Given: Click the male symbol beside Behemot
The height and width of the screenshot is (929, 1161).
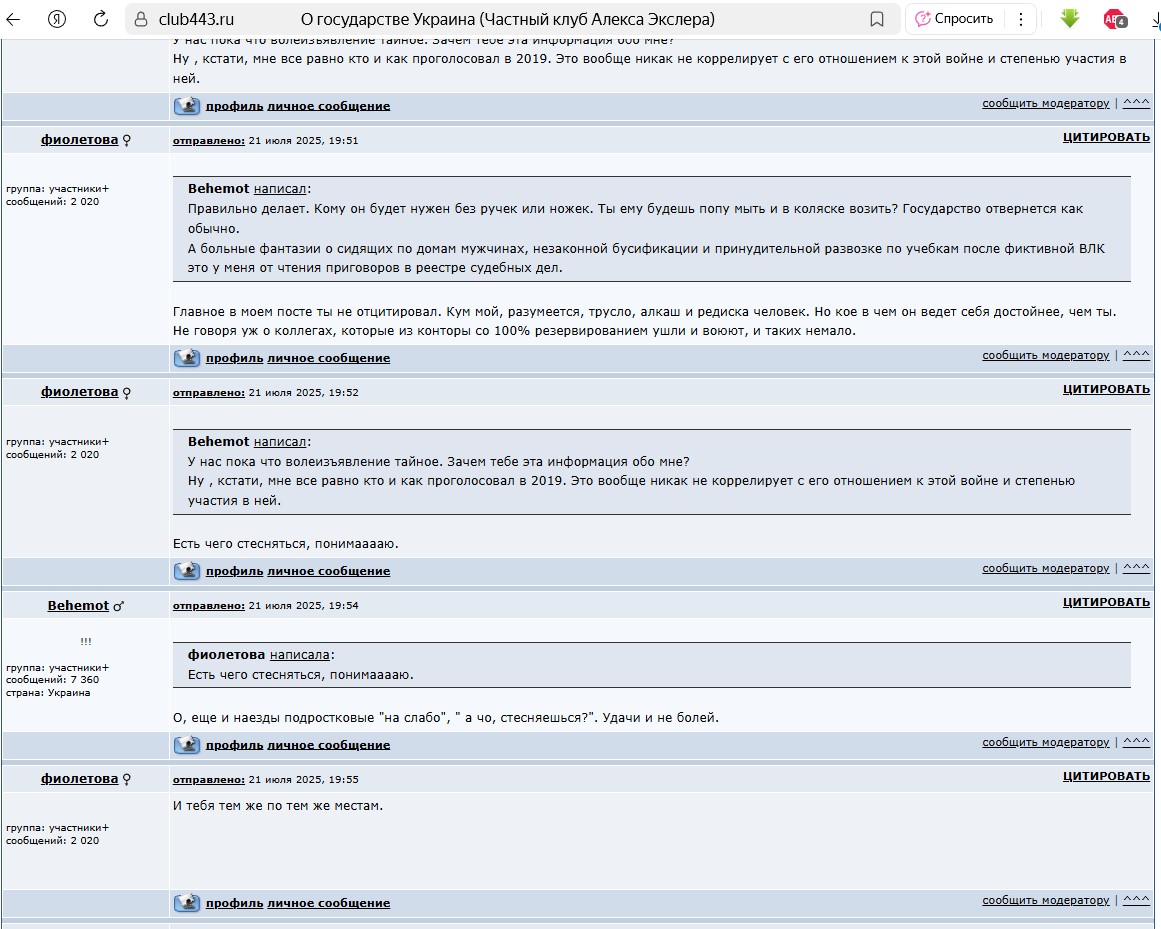Looking at the screenshot, I should [118, 606].
